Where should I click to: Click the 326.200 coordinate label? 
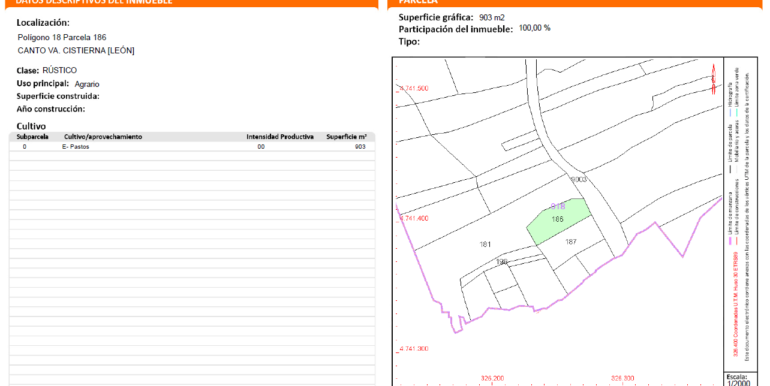[x=492, y=378]
